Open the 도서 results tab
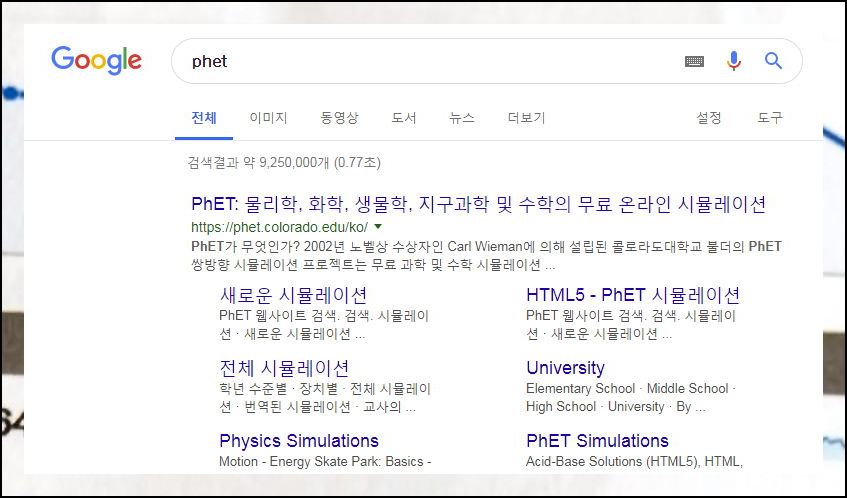 404,118
